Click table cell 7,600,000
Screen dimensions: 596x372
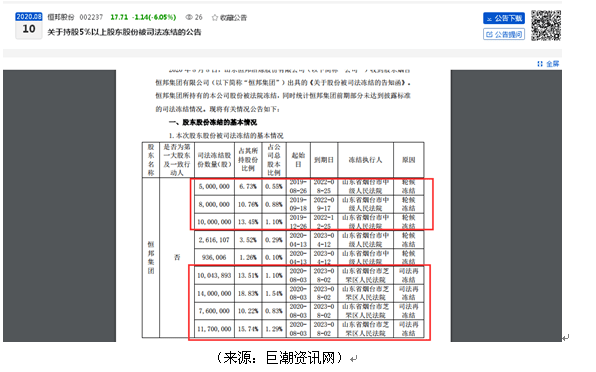coord(214,311)
